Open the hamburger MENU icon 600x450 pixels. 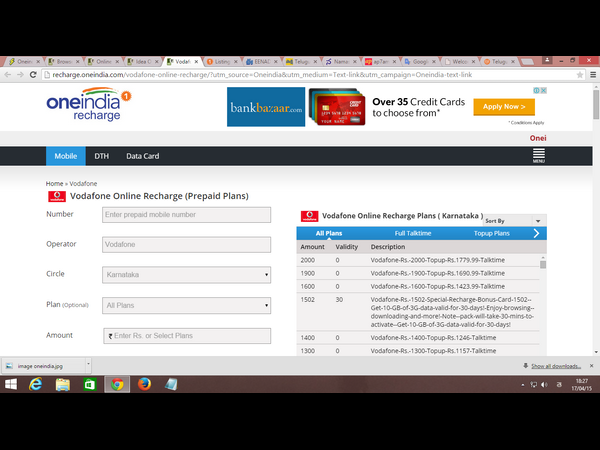pos(539,156)
